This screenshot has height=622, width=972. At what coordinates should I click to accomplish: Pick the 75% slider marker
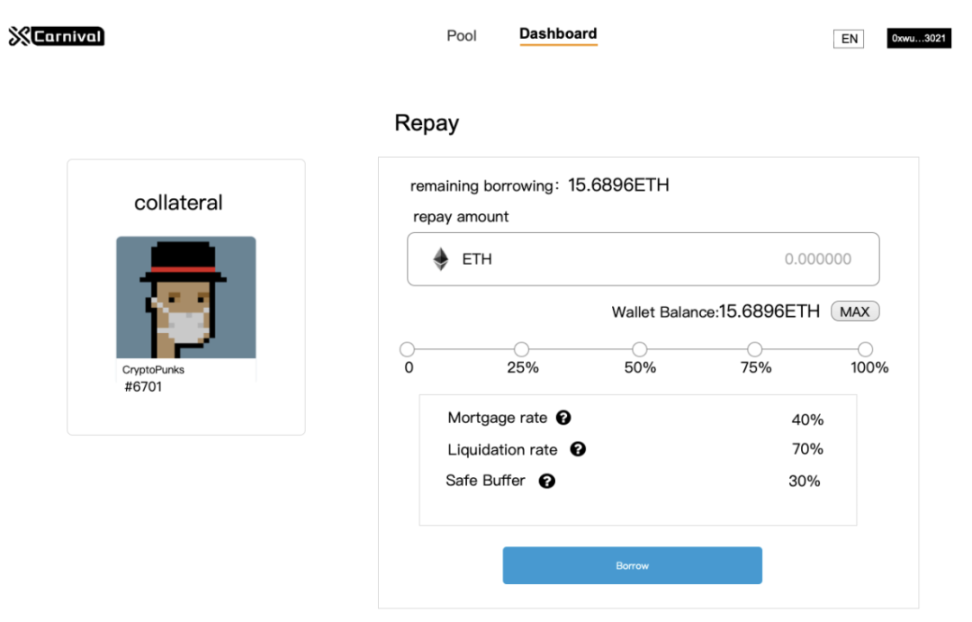pyautogui.click(x=755, y=349)
